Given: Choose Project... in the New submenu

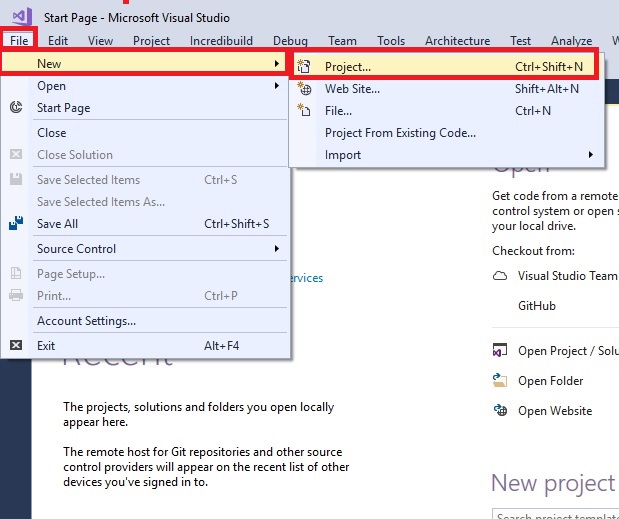Looking at the screenshot, I should point(446,66).
